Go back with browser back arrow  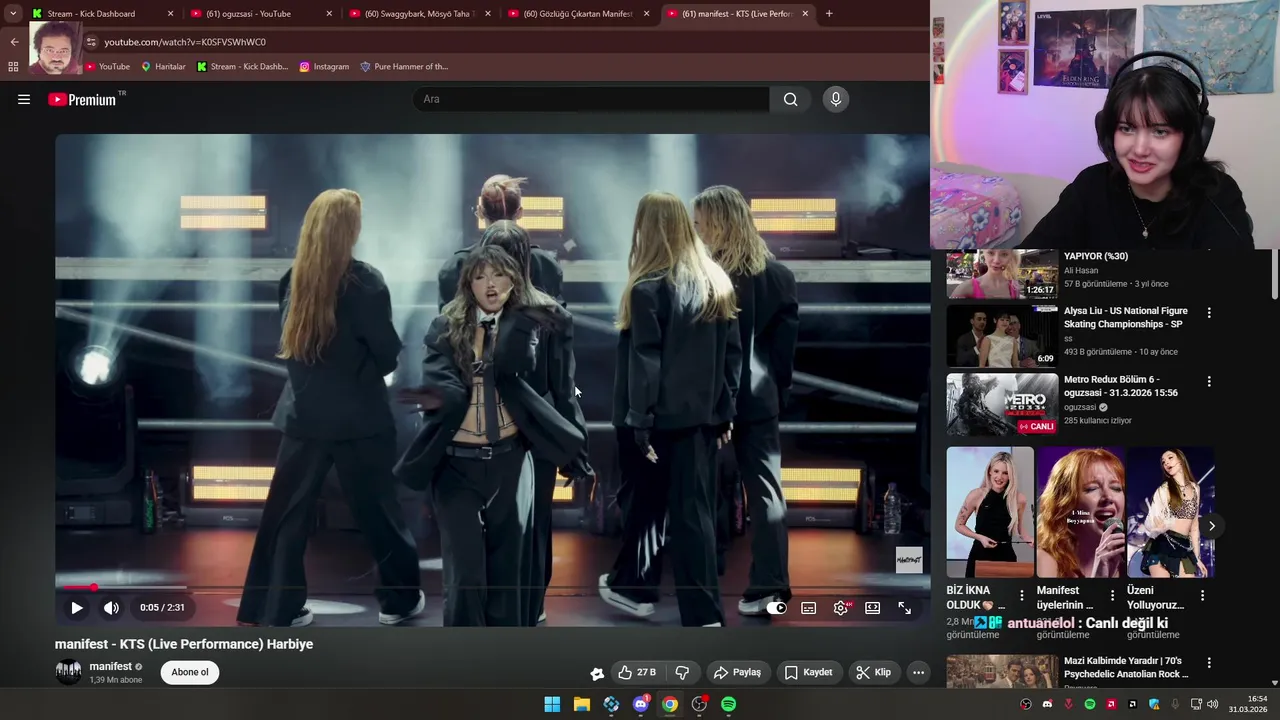click(14, 42)
